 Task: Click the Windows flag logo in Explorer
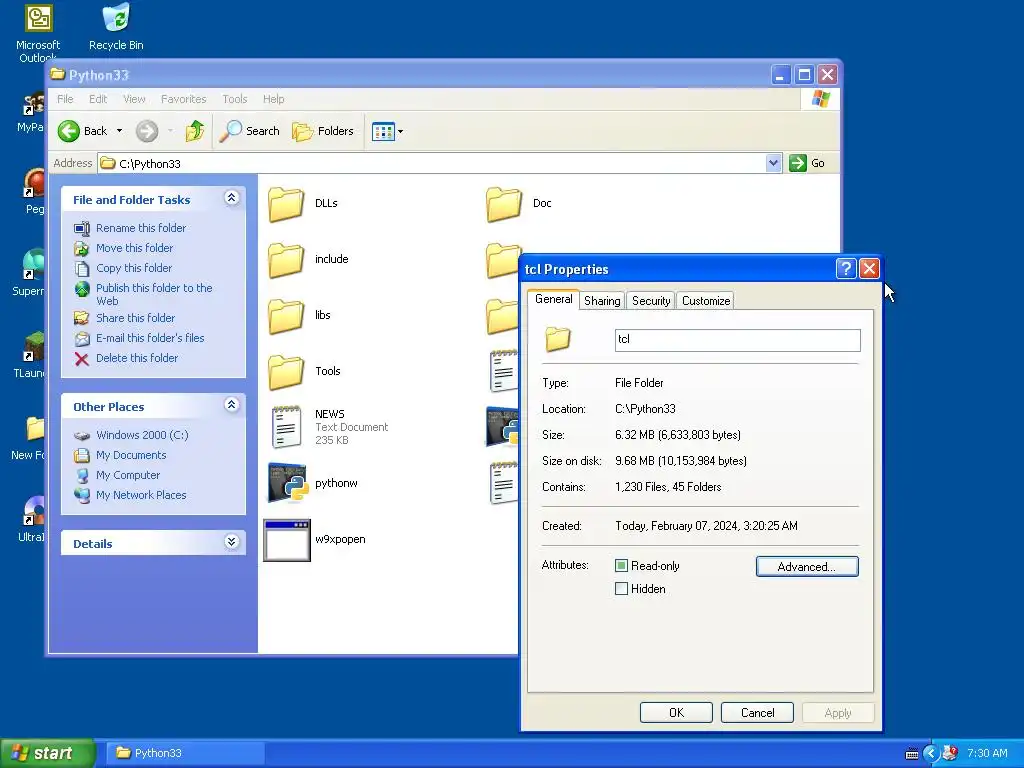pos(820,99)
